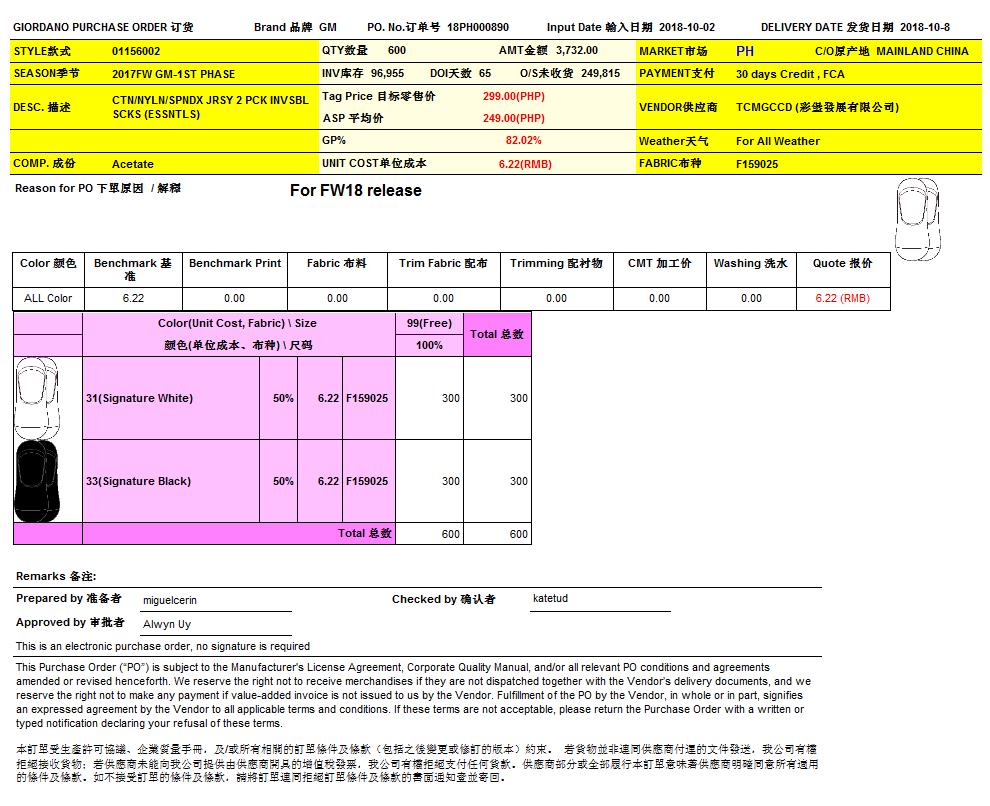Click the Approved by field Alwyn Uy
990x806 pixels.
tap(167, 624)
